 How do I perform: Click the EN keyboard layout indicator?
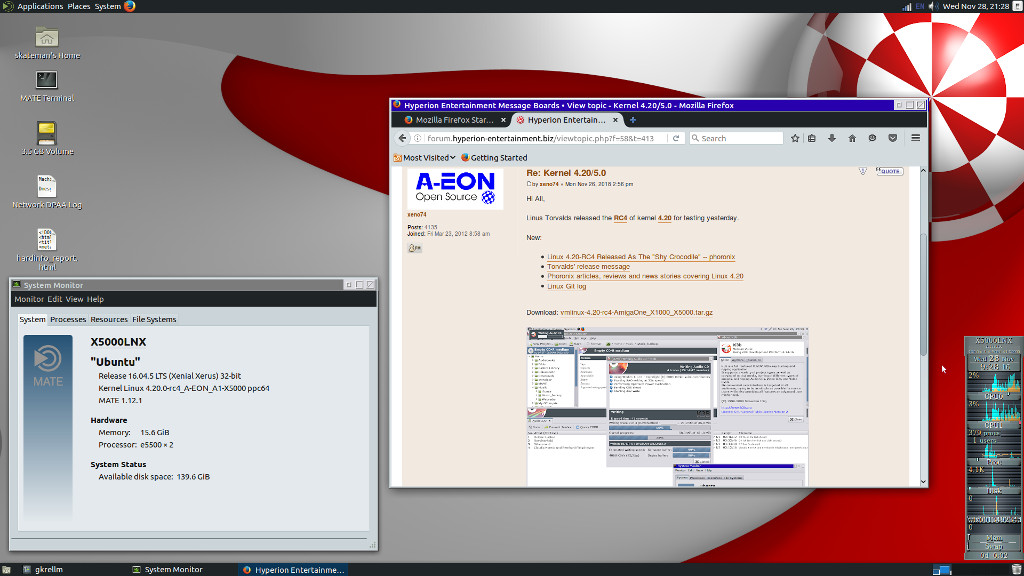920,7
